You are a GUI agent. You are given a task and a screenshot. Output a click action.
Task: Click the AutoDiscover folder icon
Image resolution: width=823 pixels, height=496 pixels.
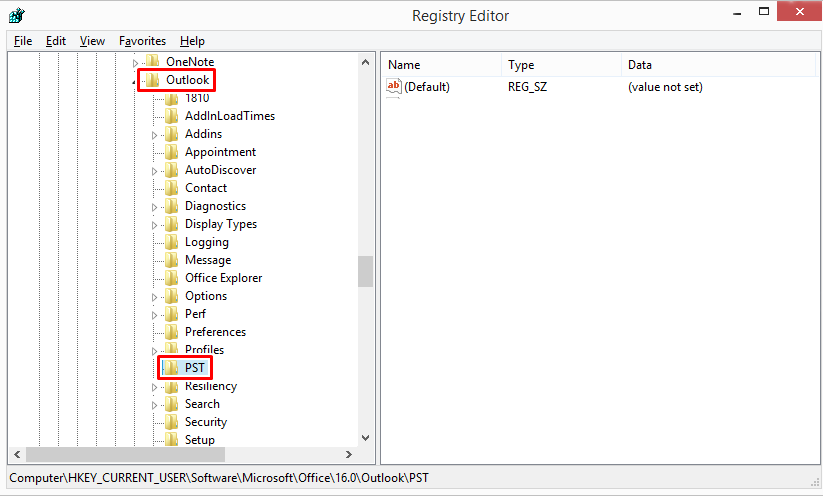172,170
